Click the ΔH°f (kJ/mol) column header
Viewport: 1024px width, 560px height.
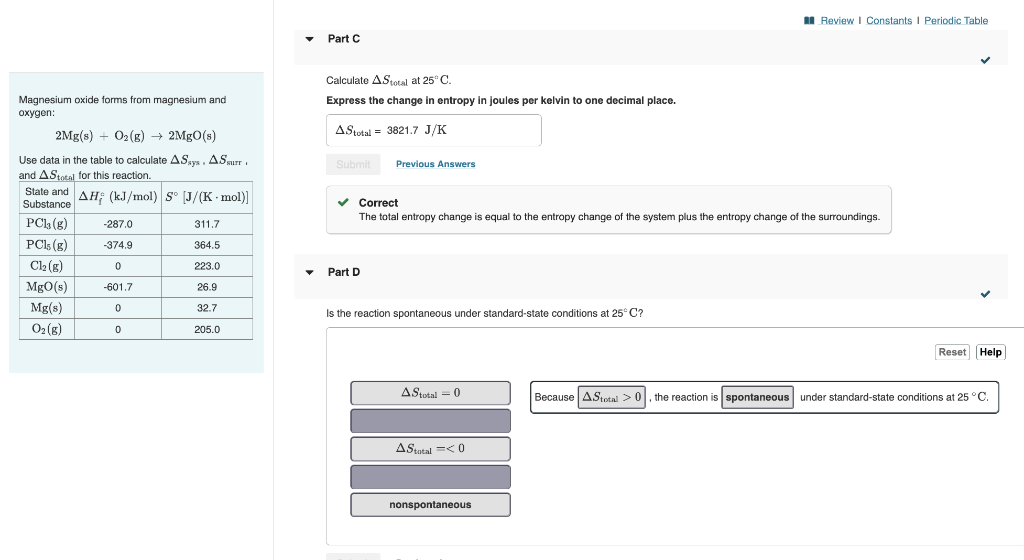[118, 197]
